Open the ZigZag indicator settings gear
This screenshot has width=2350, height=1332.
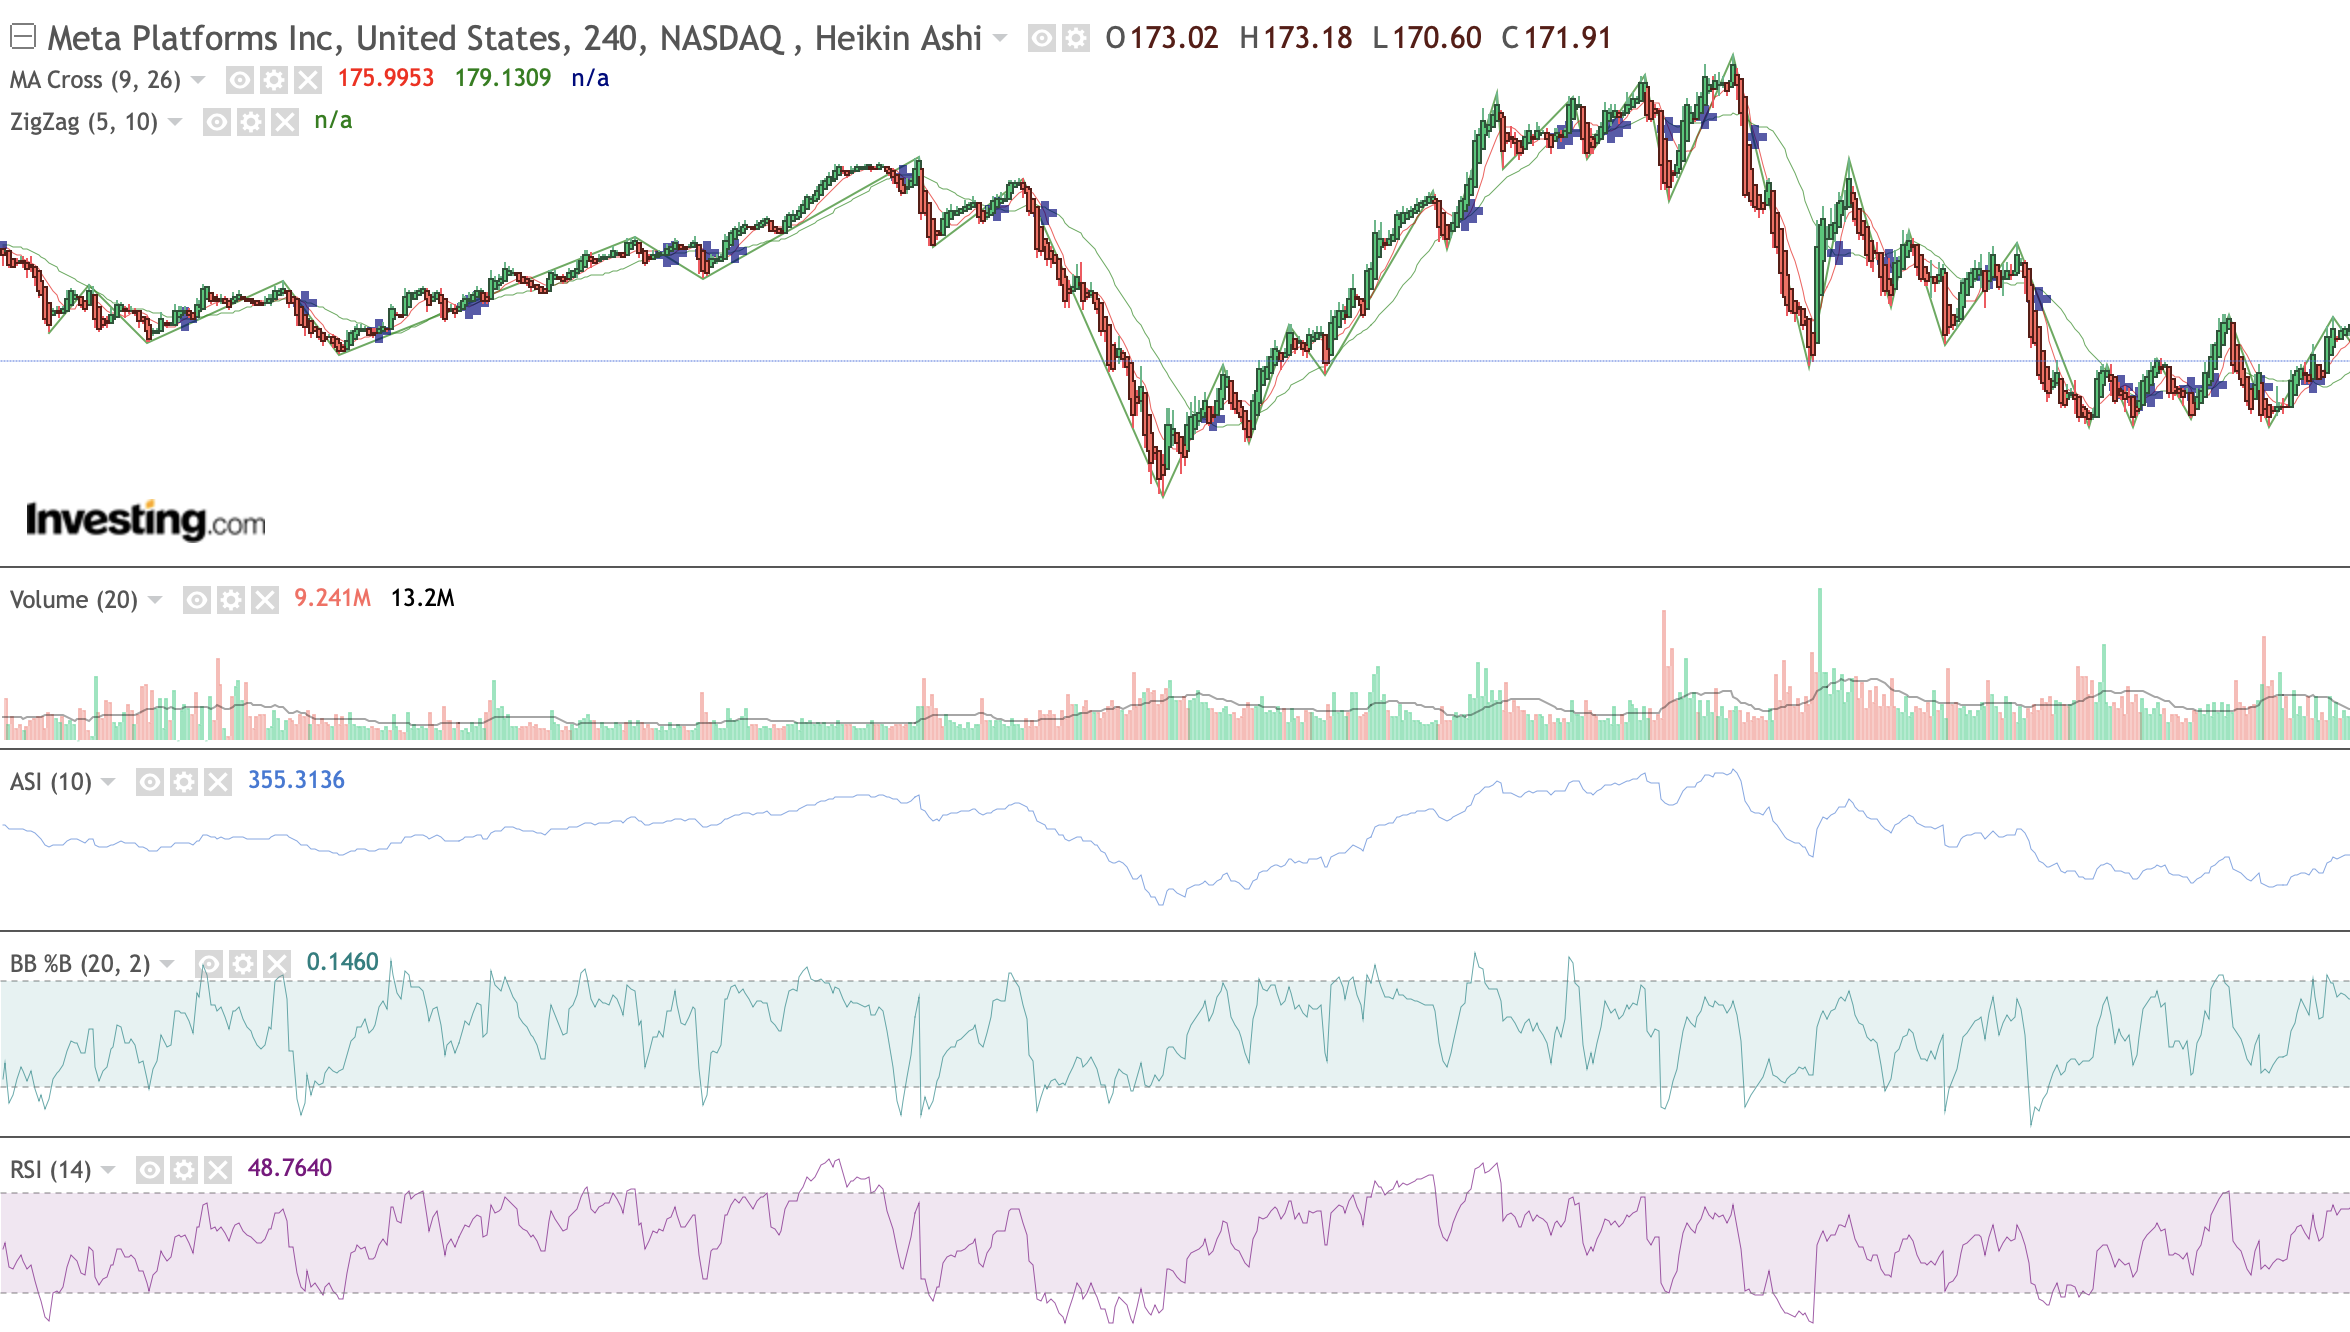[251, 122]
